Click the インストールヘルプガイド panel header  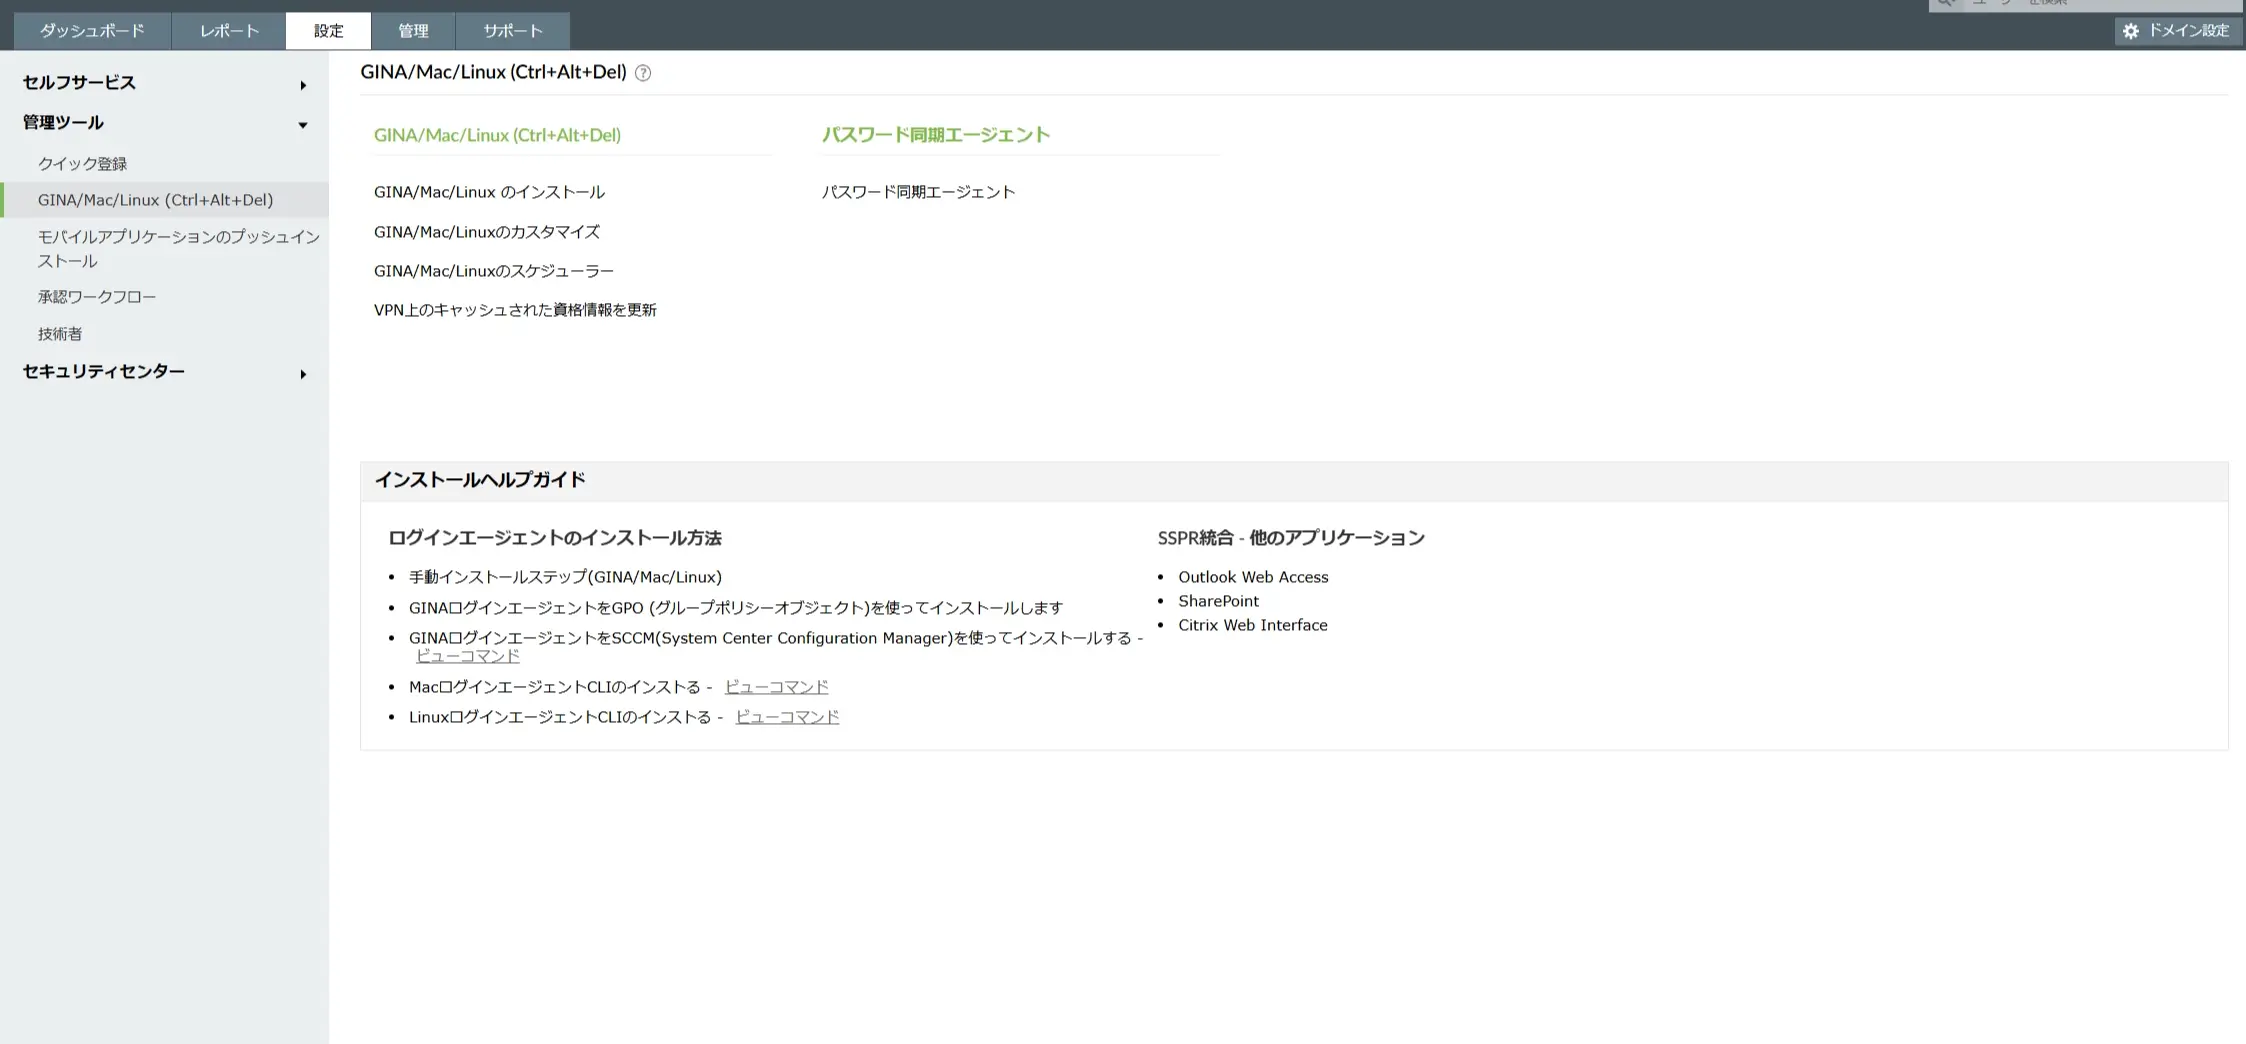point(1294,481)
